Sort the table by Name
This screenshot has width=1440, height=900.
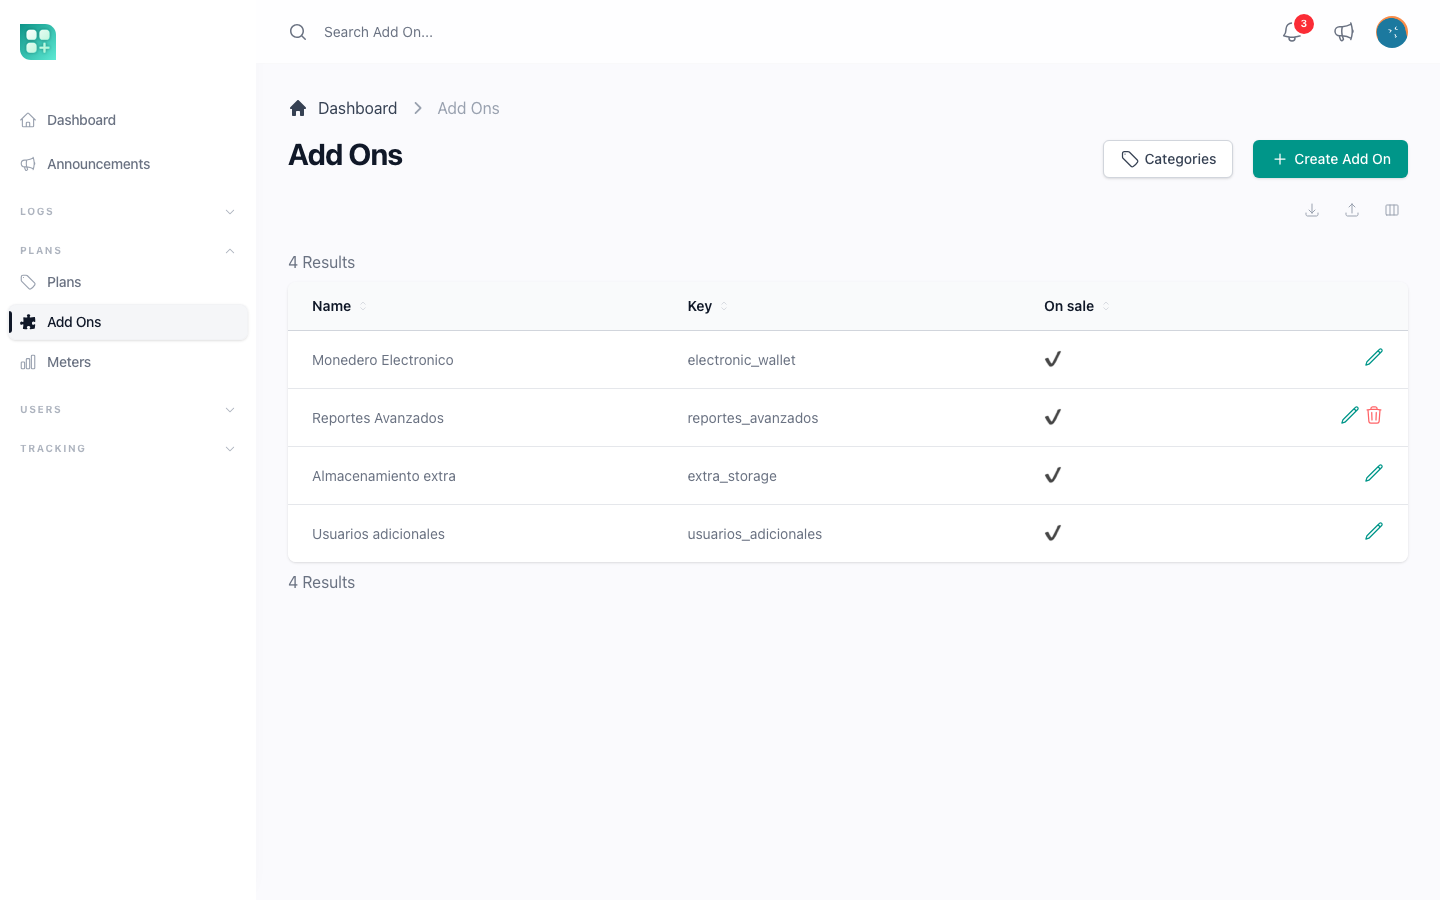339,306
